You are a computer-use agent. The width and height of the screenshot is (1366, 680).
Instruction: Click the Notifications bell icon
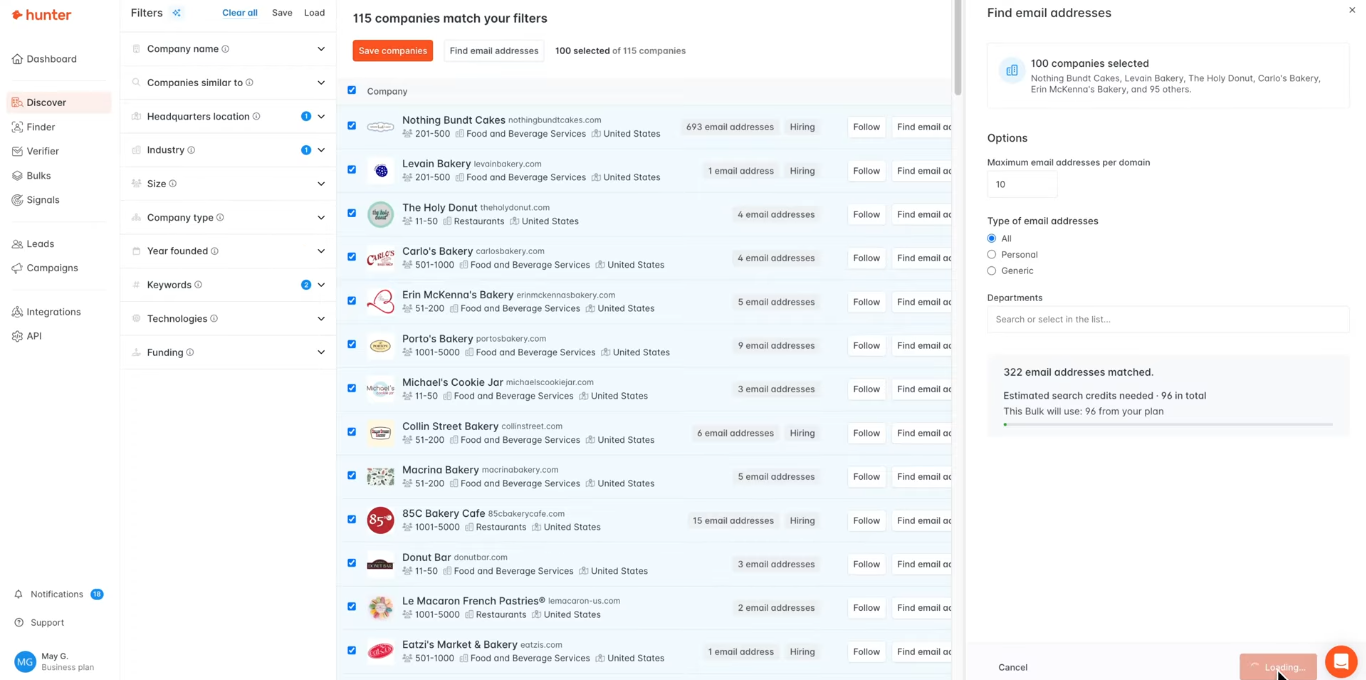click(18, 594)
